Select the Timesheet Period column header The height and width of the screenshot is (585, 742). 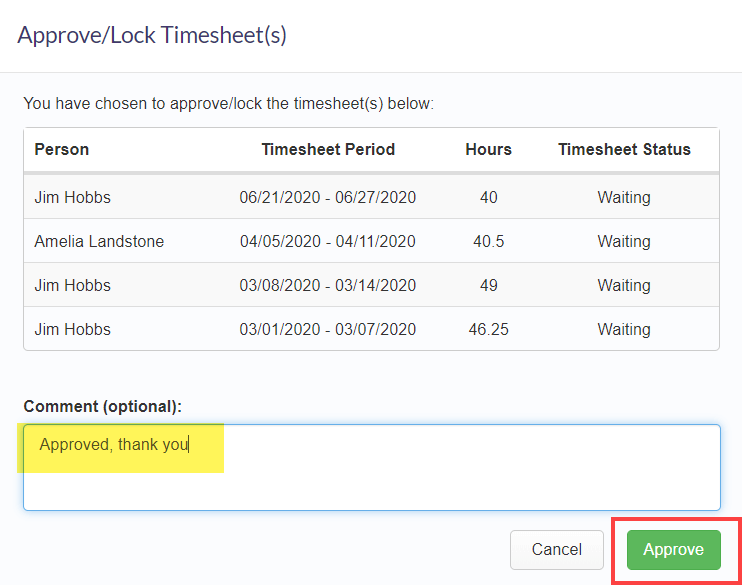(x=328, y=150)
